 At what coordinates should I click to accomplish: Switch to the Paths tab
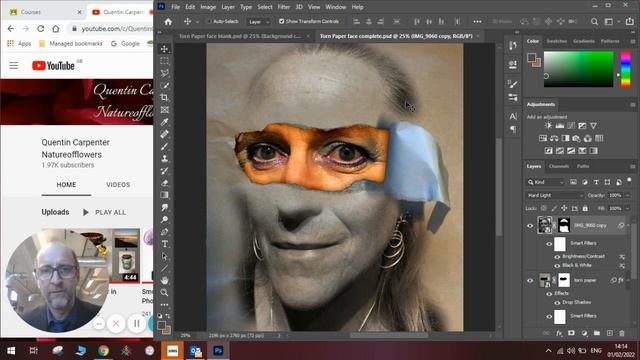pyautogui.click(x=582, y=166)
